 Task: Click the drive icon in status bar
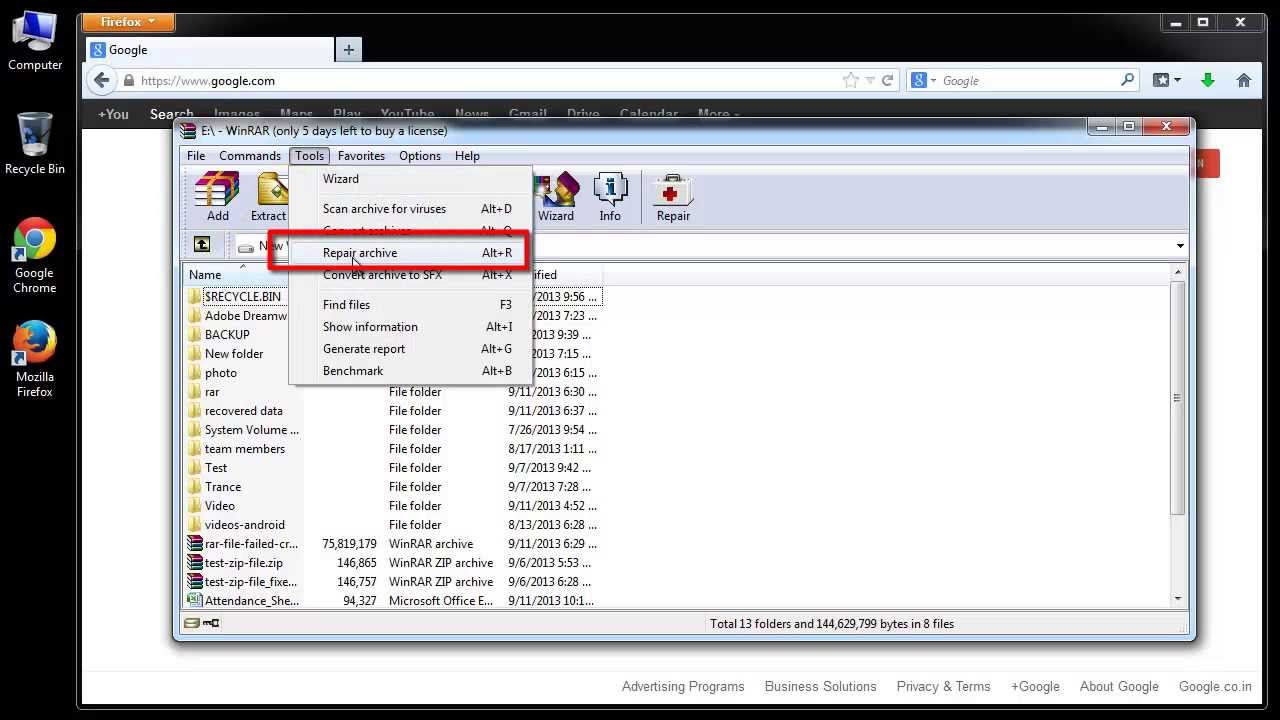[191, 623]
